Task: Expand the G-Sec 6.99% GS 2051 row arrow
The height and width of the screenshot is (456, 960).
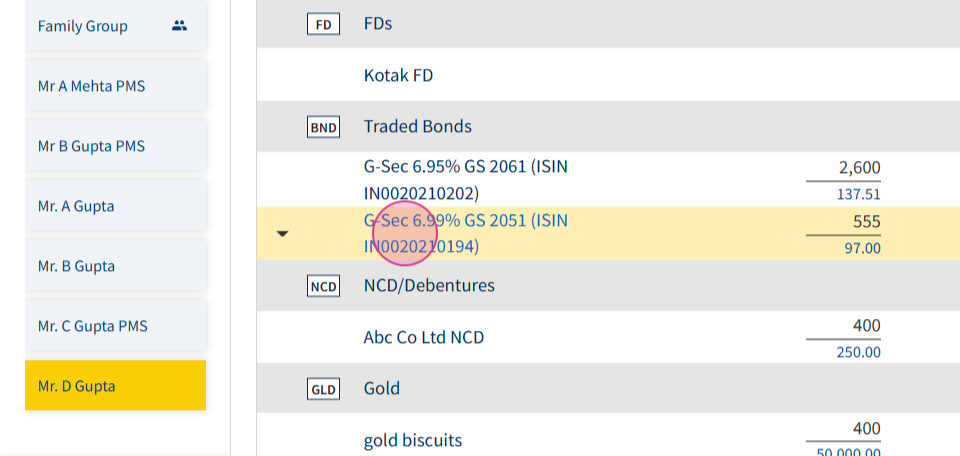Action: tap(282, 234)
